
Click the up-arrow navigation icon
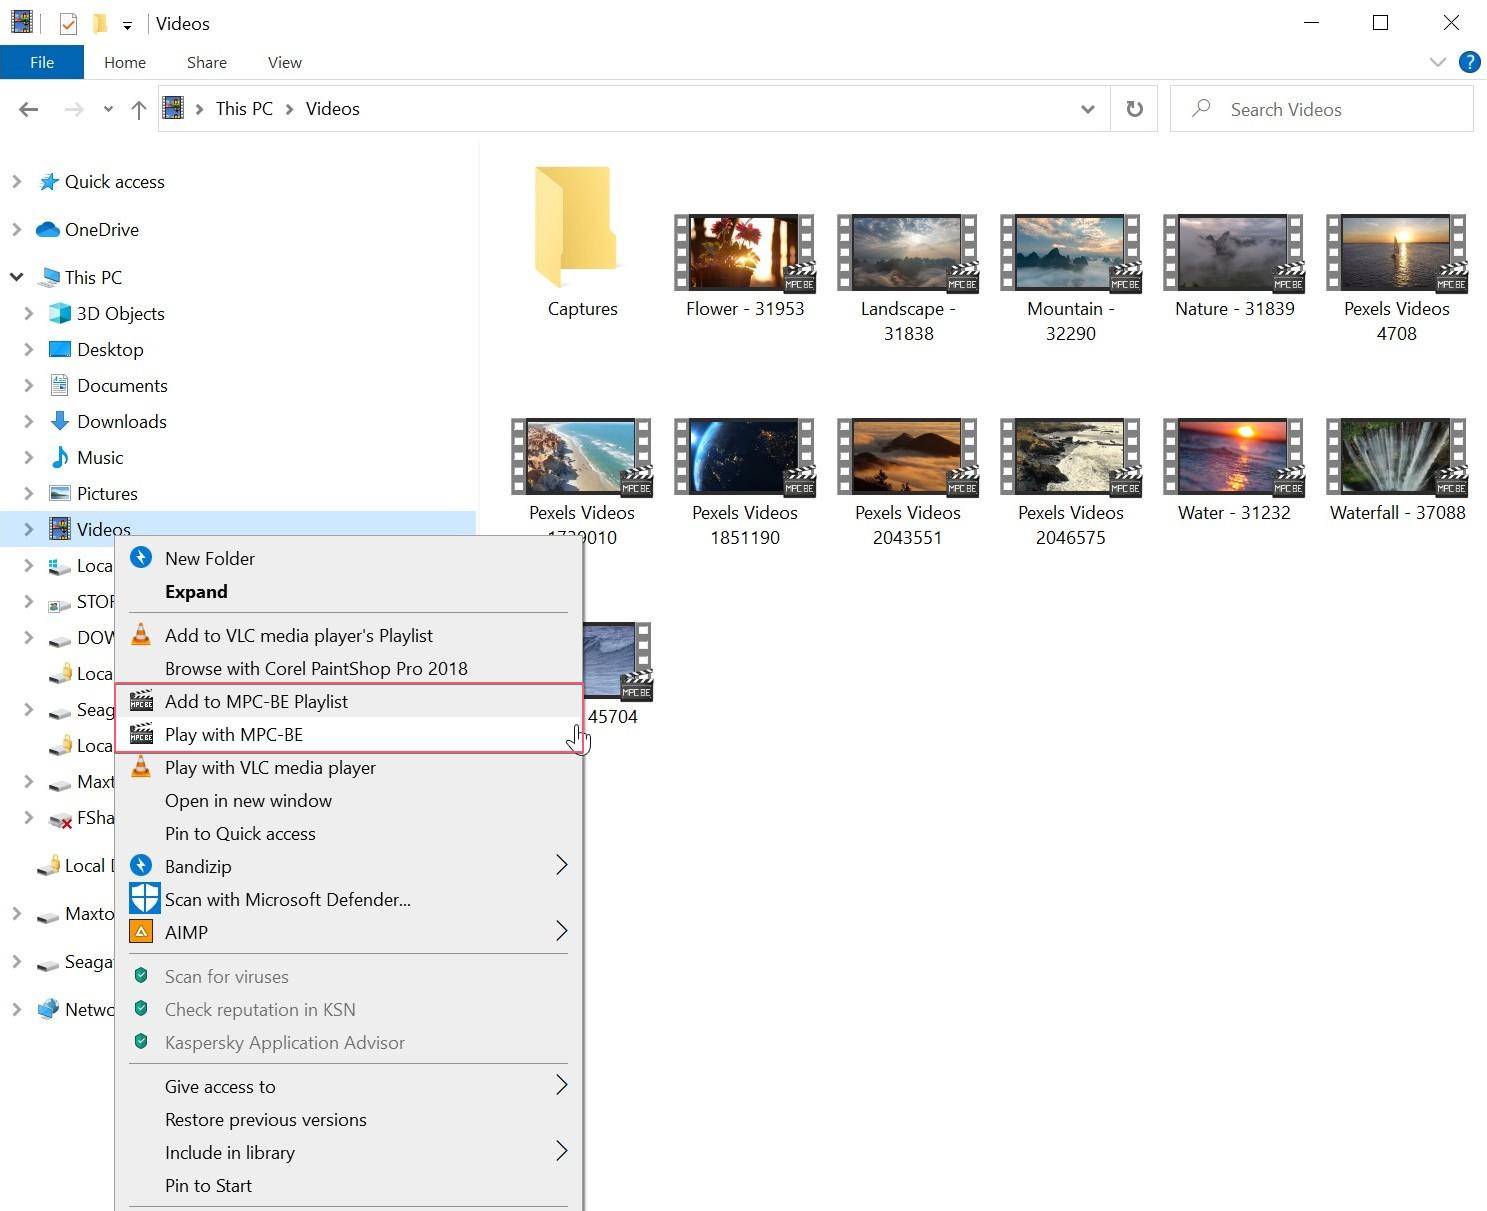tap(138, 109)
